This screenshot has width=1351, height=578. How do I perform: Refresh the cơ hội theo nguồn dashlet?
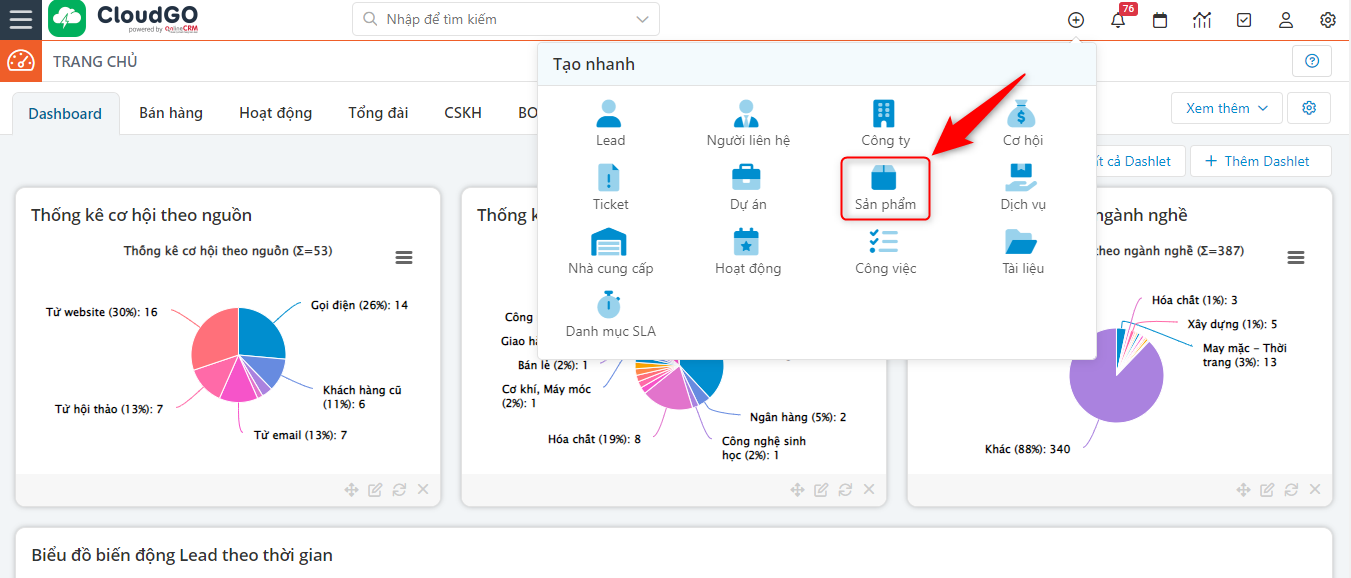[x=399, y=489]
